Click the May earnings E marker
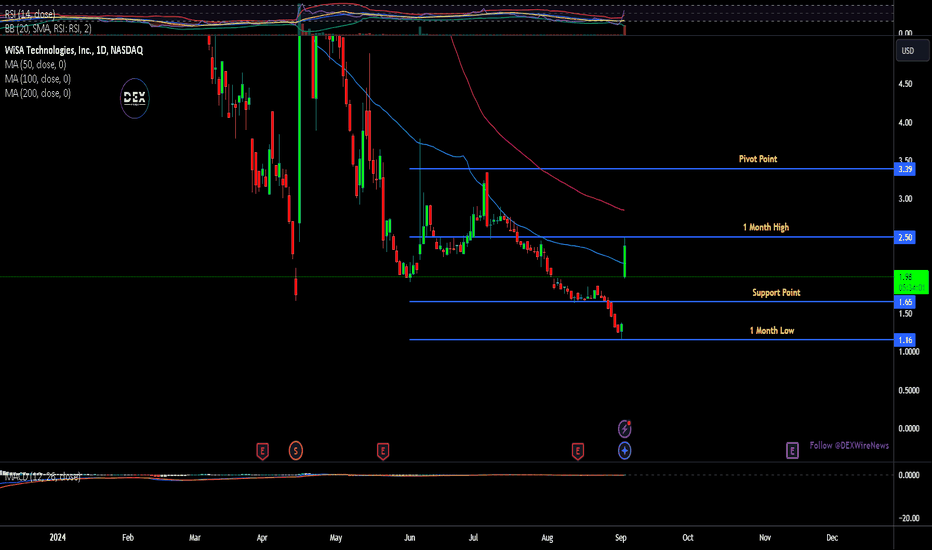 click(383, 451)
